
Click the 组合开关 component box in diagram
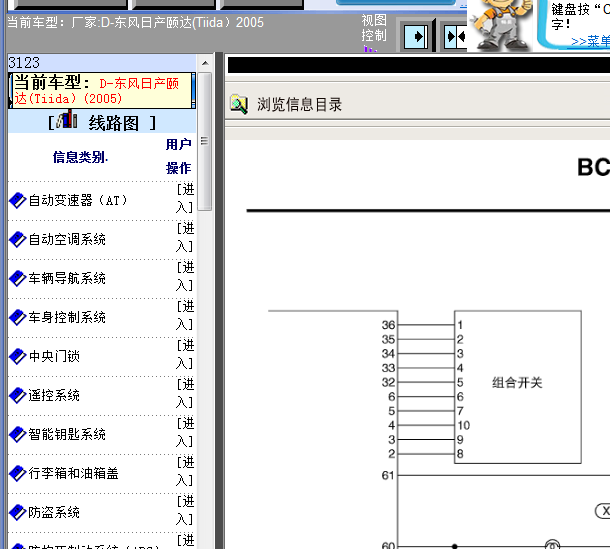coord(517,387)
